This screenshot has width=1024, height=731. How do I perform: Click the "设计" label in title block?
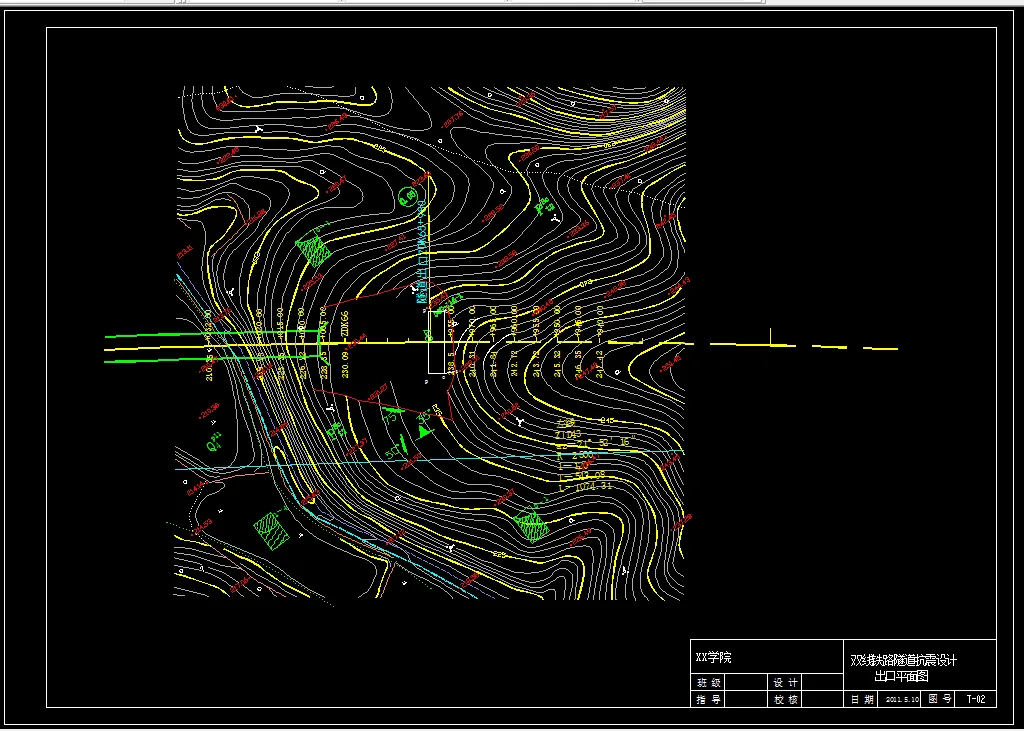point(786,683)
